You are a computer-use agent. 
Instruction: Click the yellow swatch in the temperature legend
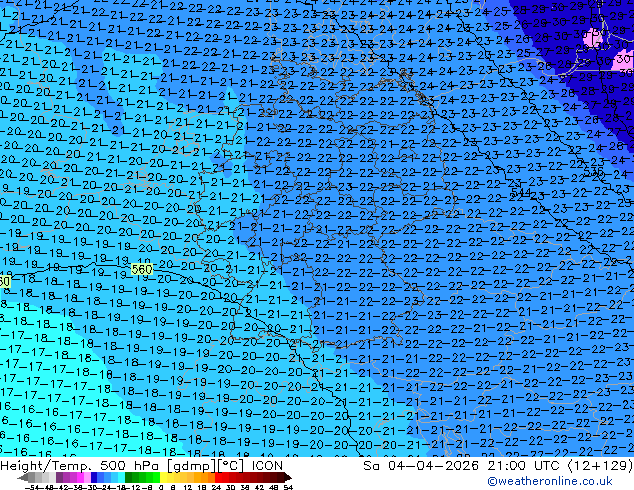(x=163, y=478)
